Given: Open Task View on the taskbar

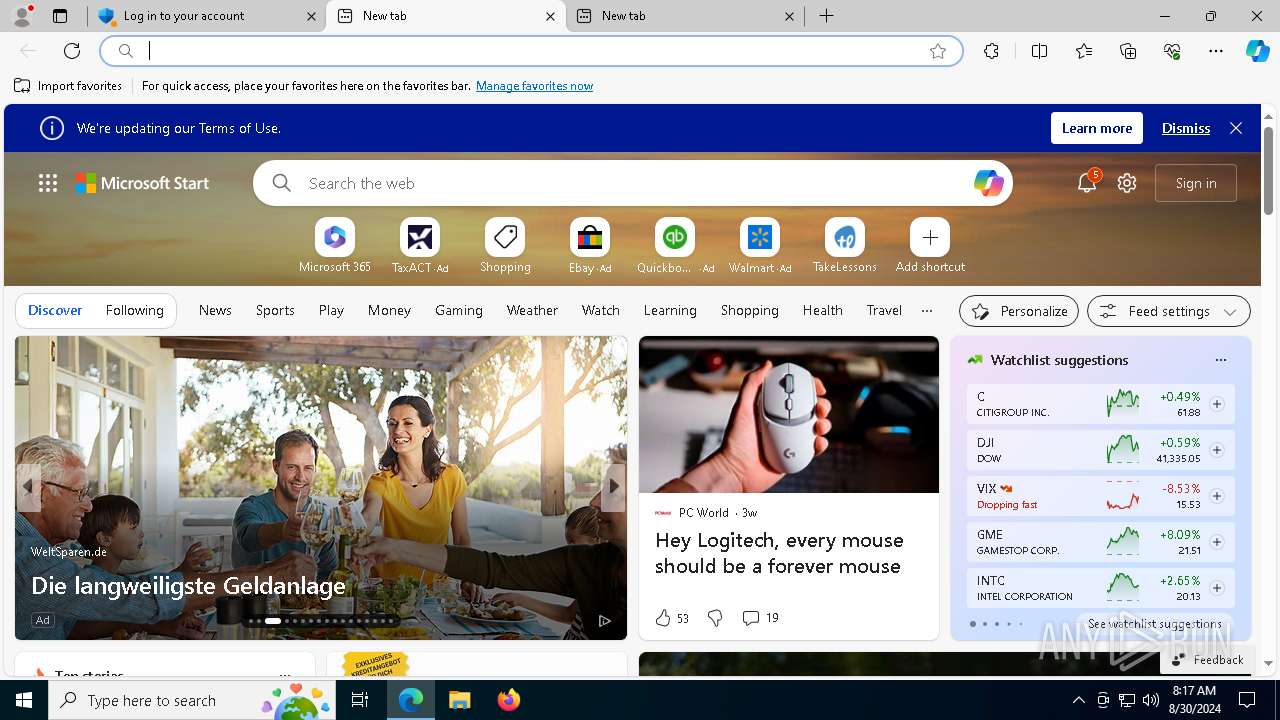Looking at the screenshot, I should (x=360, y=700).
